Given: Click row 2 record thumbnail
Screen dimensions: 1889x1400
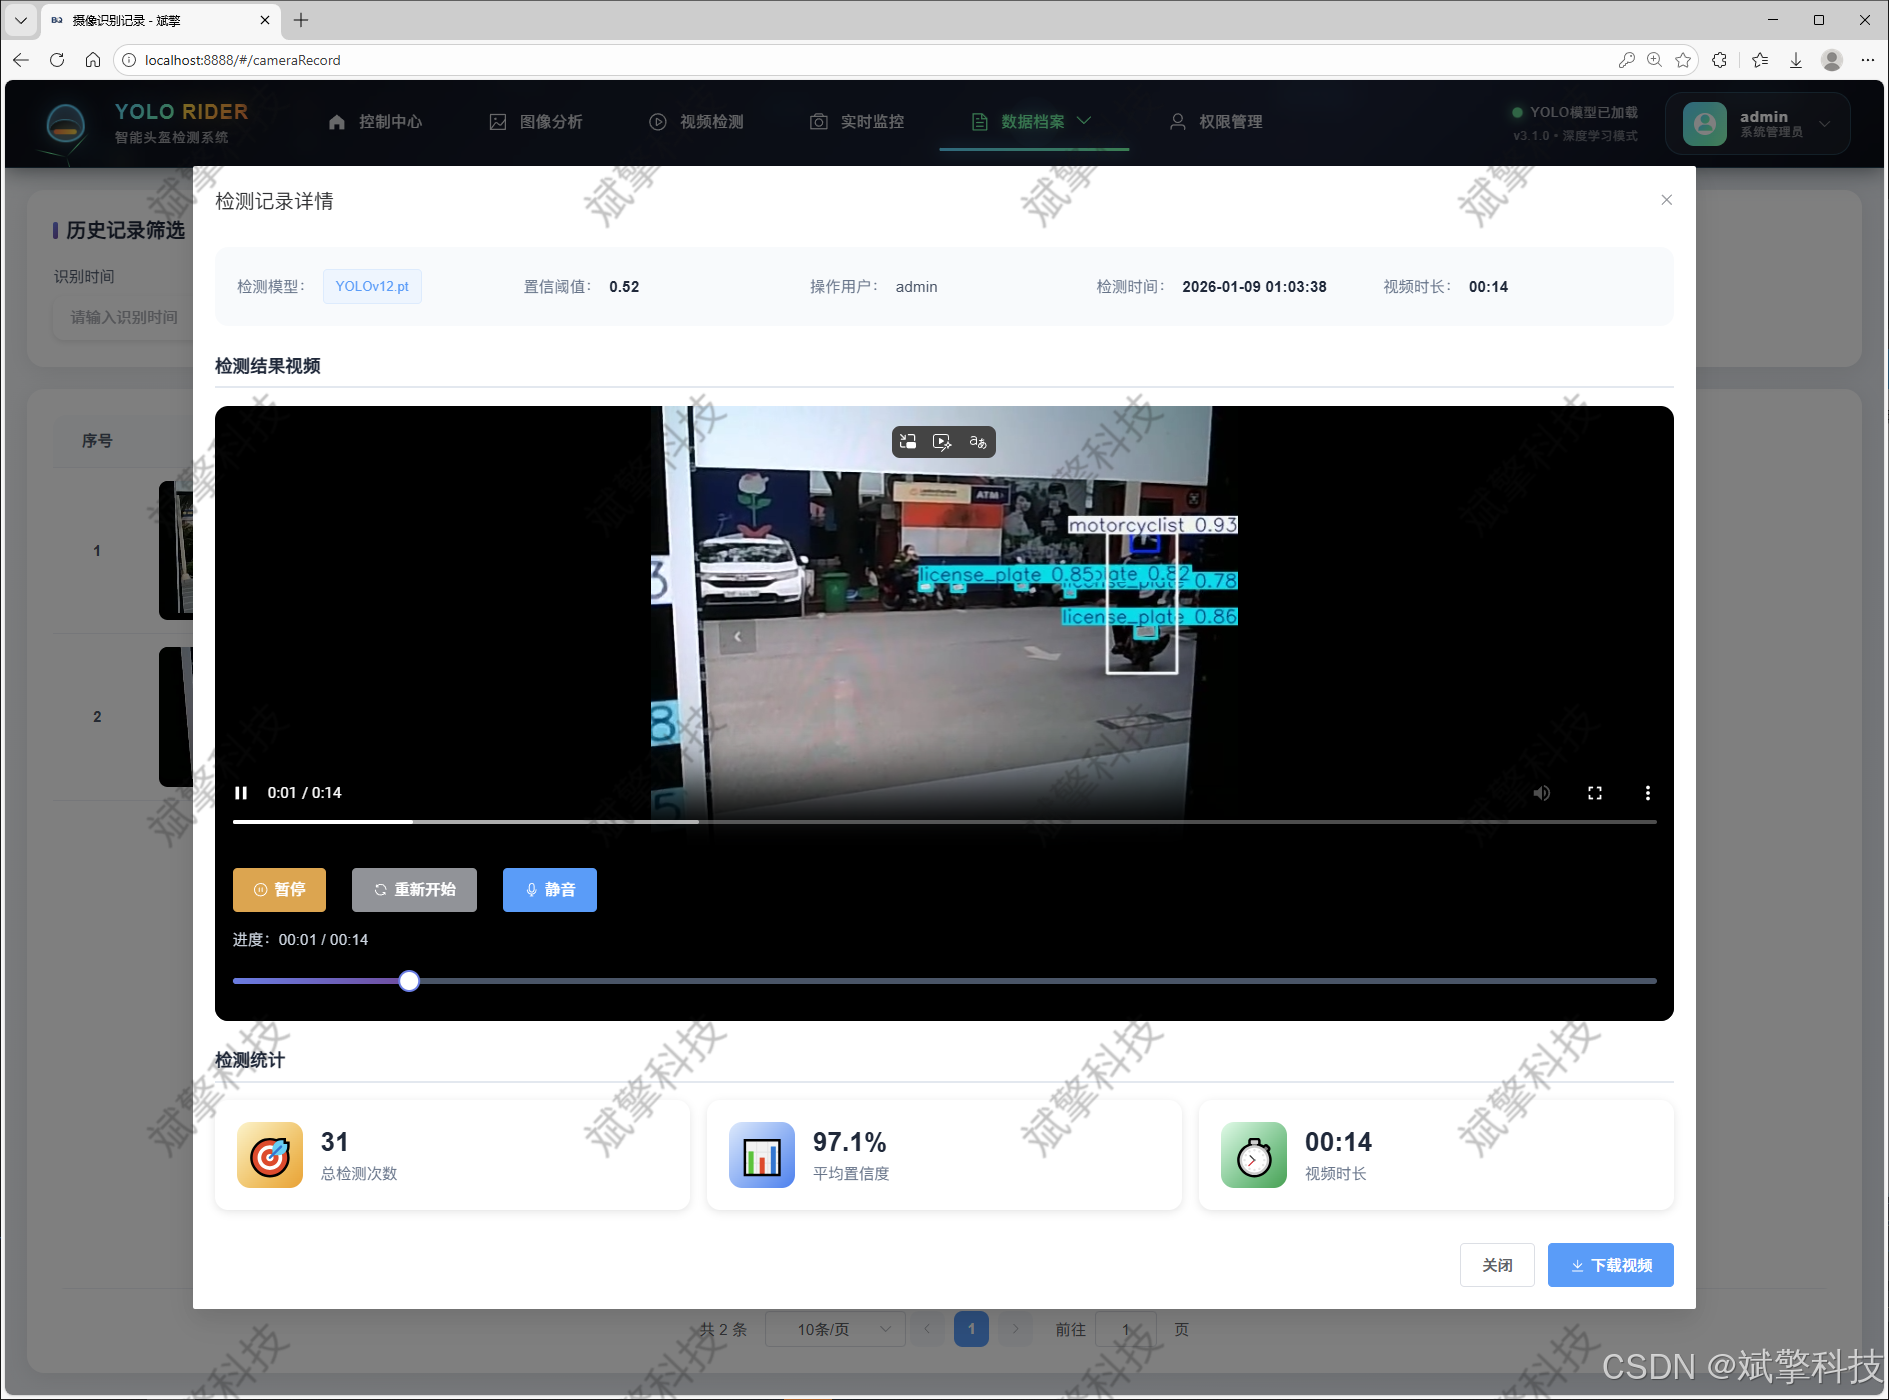Looking at the screenshot, I should 176,716.
